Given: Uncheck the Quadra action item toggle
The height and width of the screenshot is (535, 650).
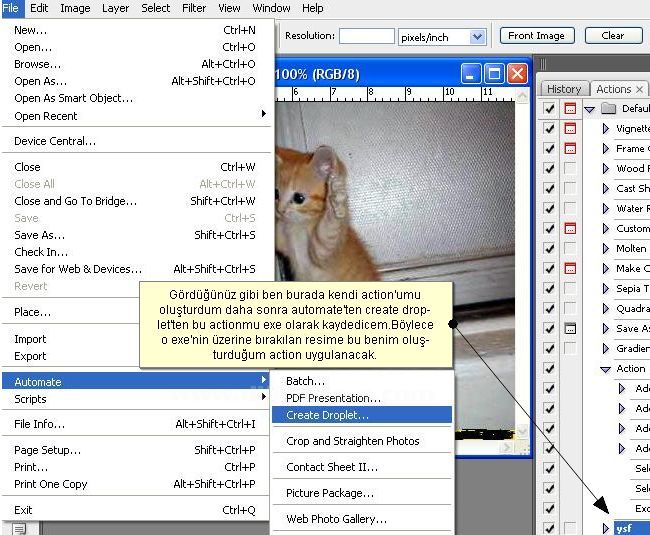Looking at the screenshot, I should pyautogui.click(x=549, y=308).
